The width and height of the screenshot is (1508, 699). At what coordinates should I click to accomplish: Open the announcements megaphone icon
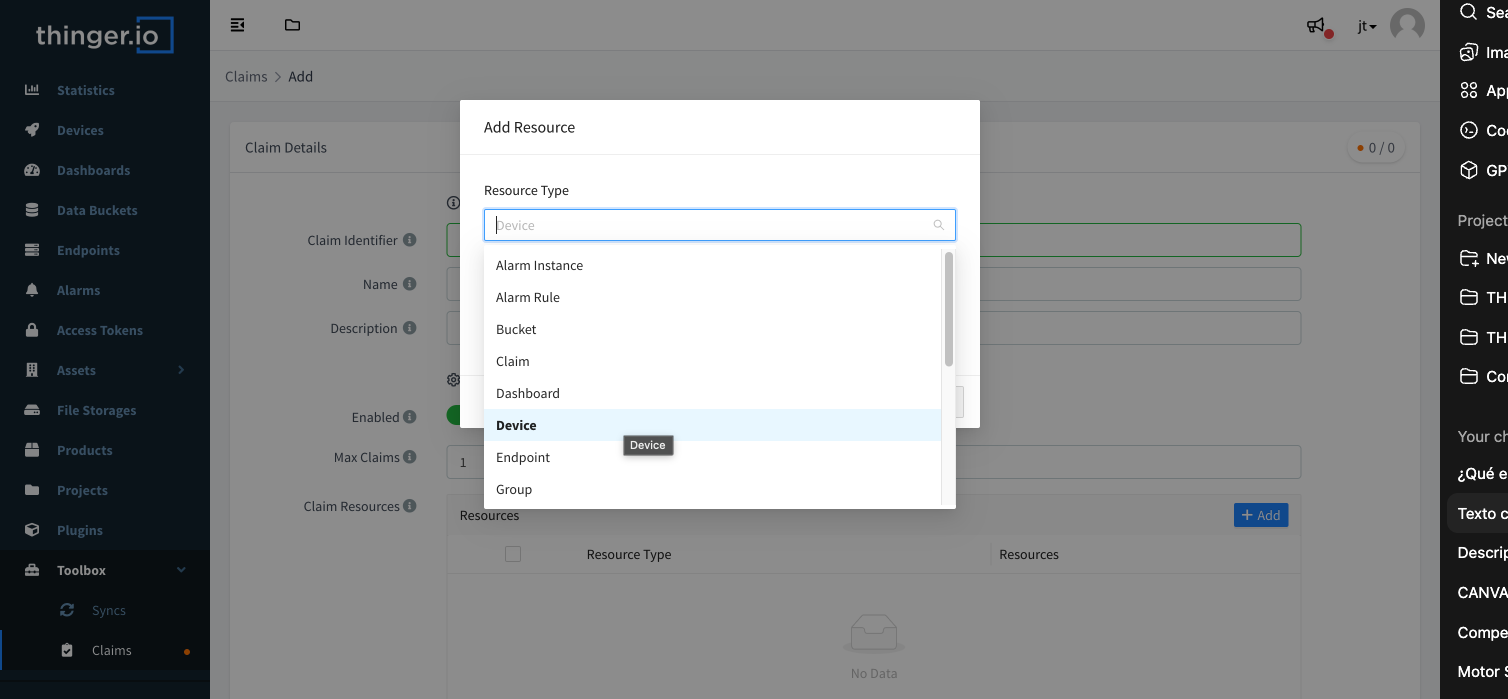1316,26
